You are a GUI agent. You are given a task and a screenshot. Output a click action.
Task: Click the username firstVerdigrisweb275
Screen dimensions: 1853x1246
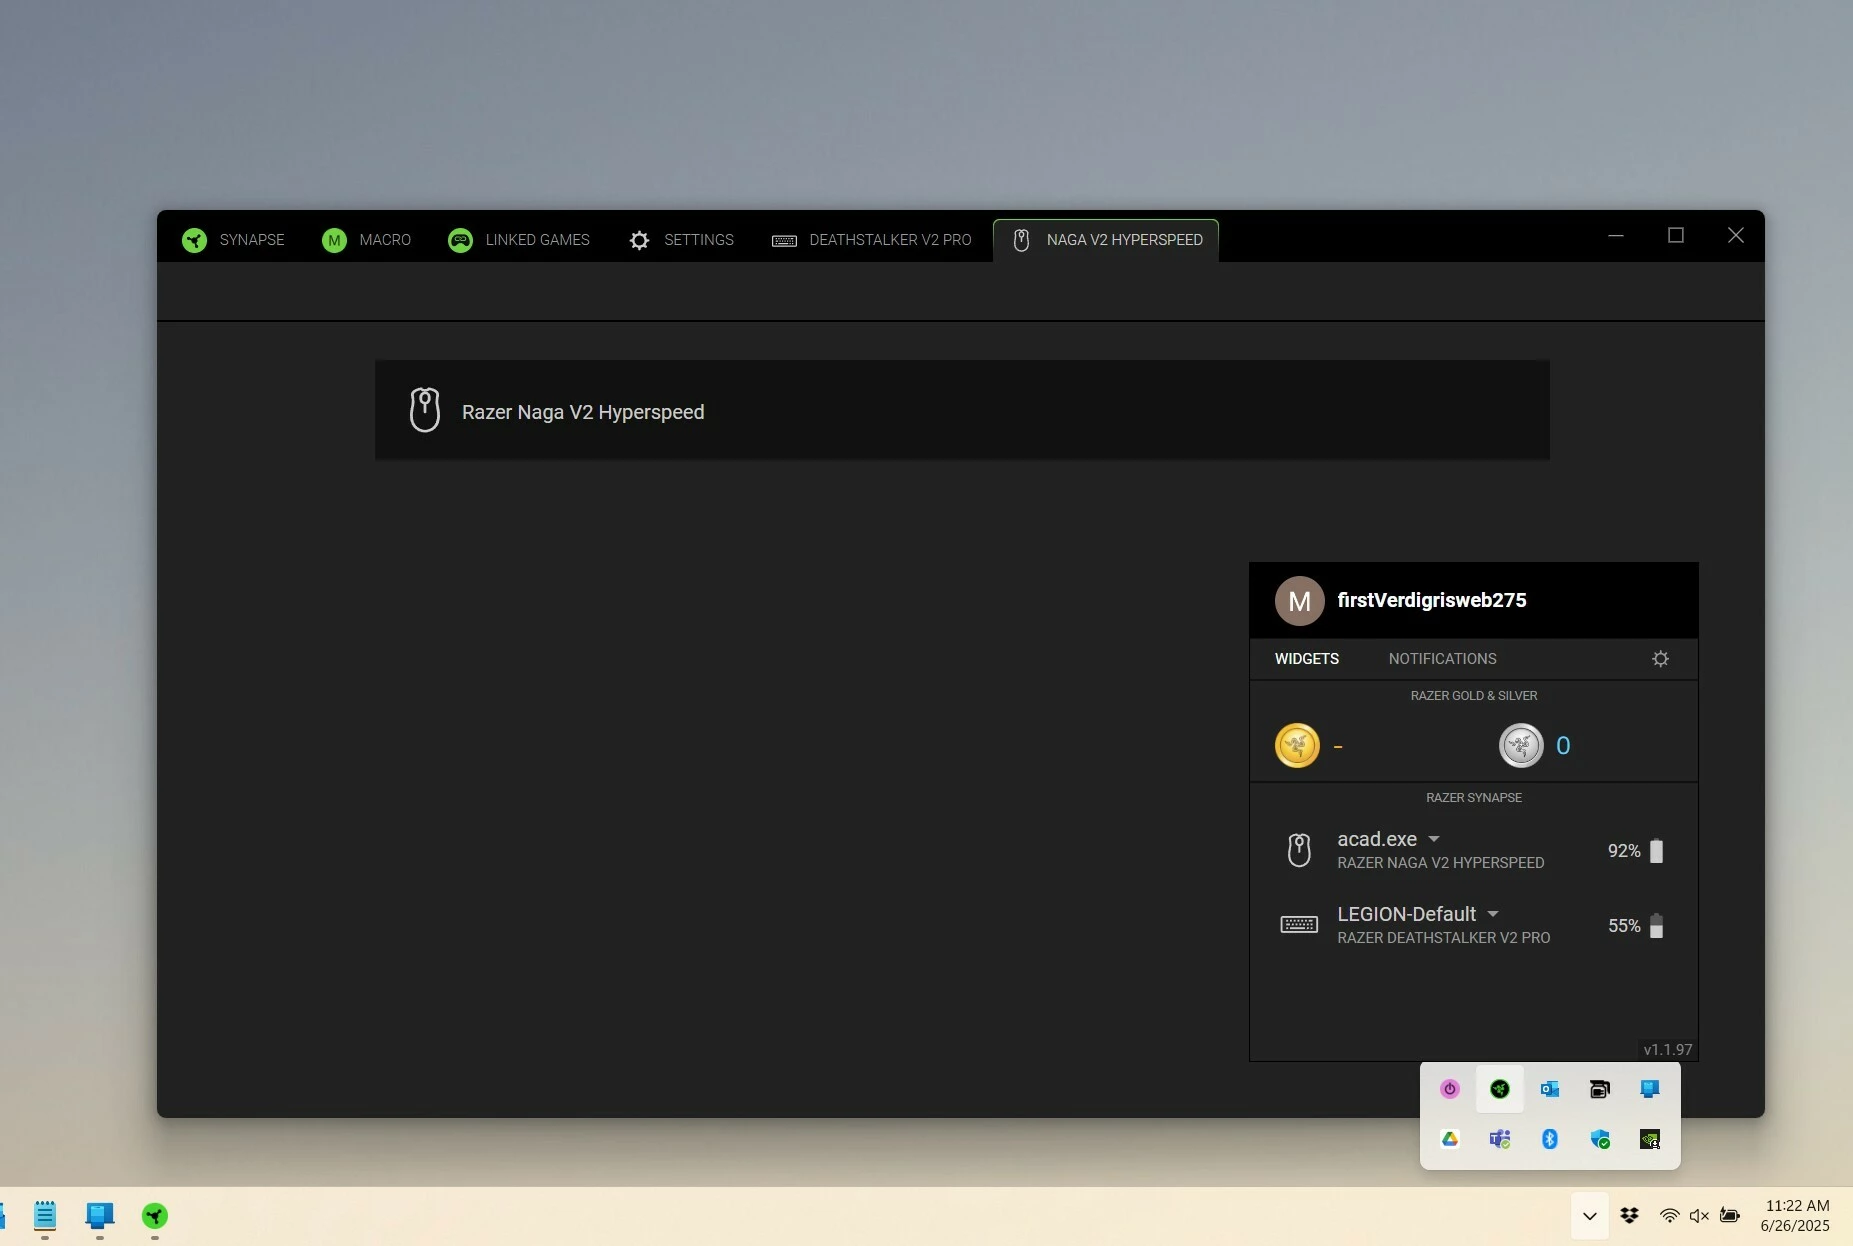click(x=1432, y=600)
